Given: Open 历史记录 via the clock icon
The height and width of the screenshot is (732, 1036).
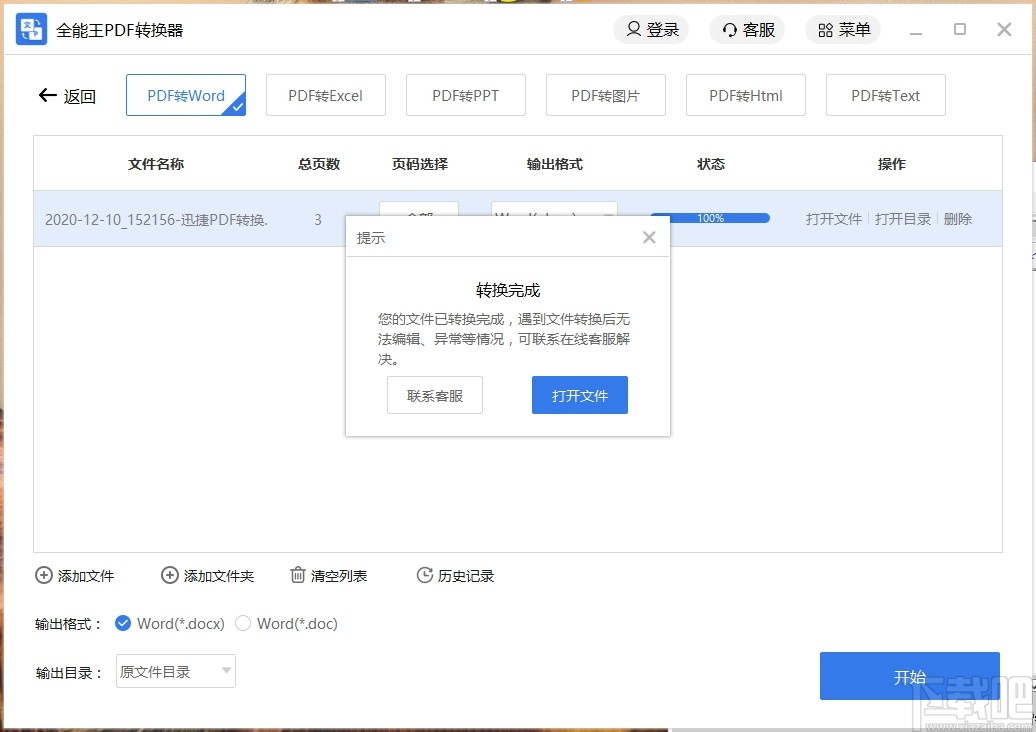Looking at the screenshot, I should [x=423, y=575].
